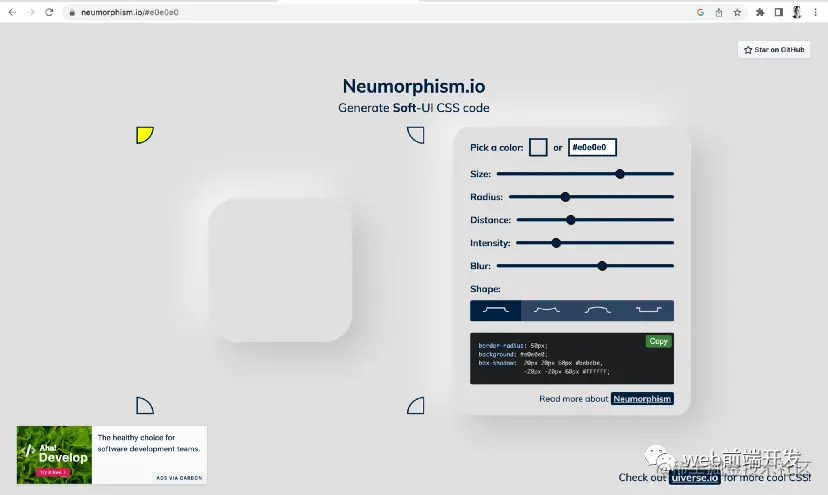
Task: Select the top-right light source corner
Action: pos(416,135)
